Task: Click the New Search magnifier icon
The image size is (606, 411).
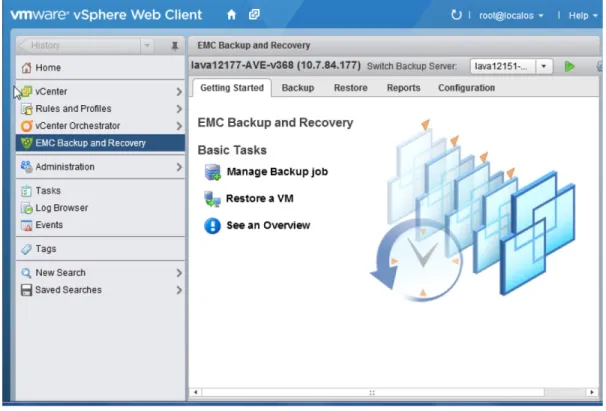Action: [x=26, y=273]
